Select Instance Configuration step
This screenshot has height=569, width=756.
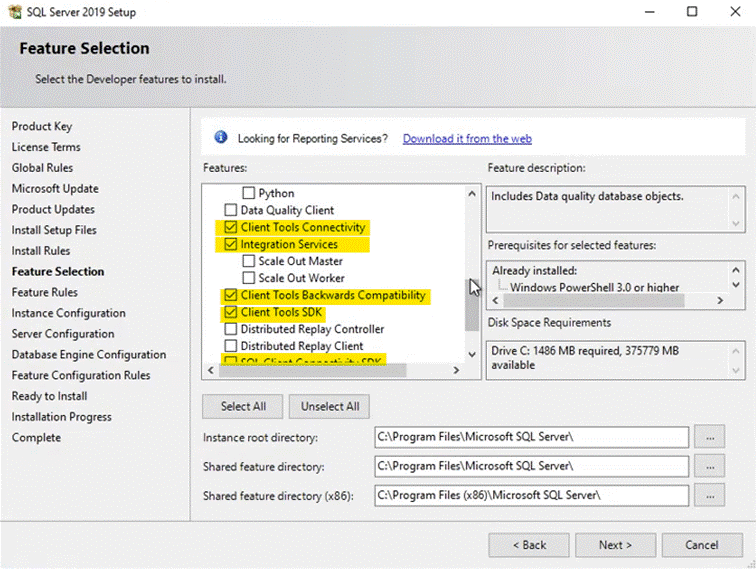coord(68,313)
